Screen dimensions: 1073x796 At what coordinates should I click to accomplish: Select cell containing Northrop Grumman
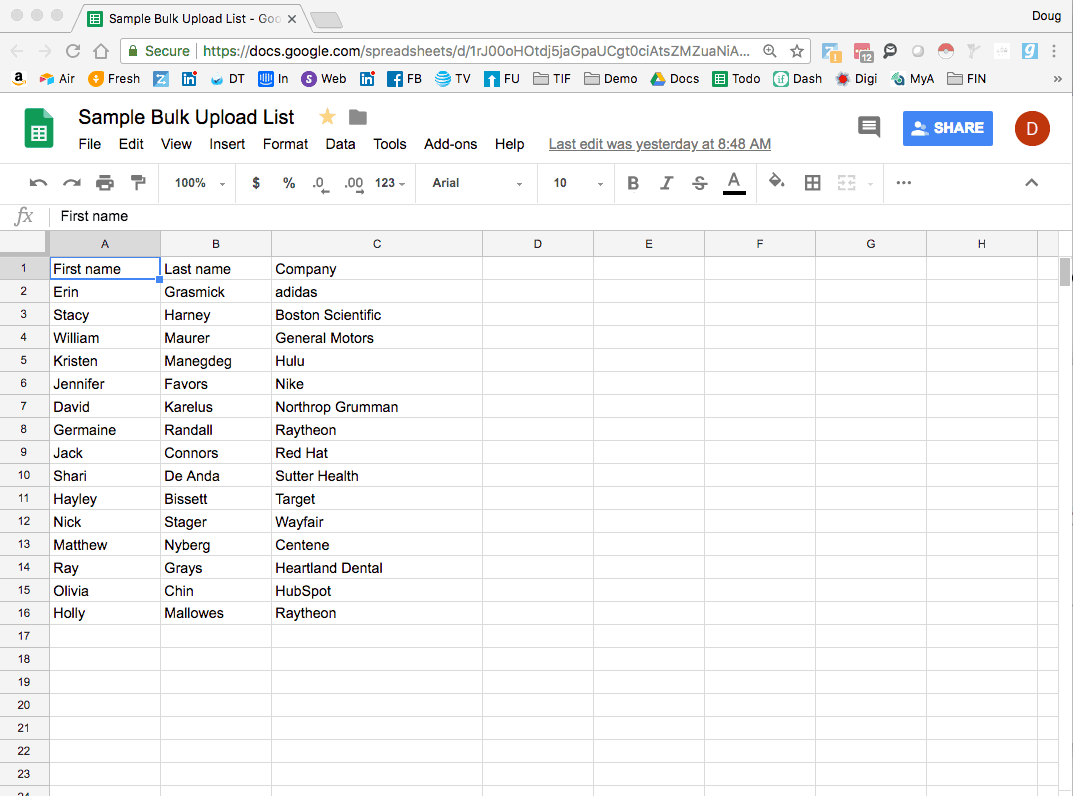pyautogui.click(x=377, y=407)
